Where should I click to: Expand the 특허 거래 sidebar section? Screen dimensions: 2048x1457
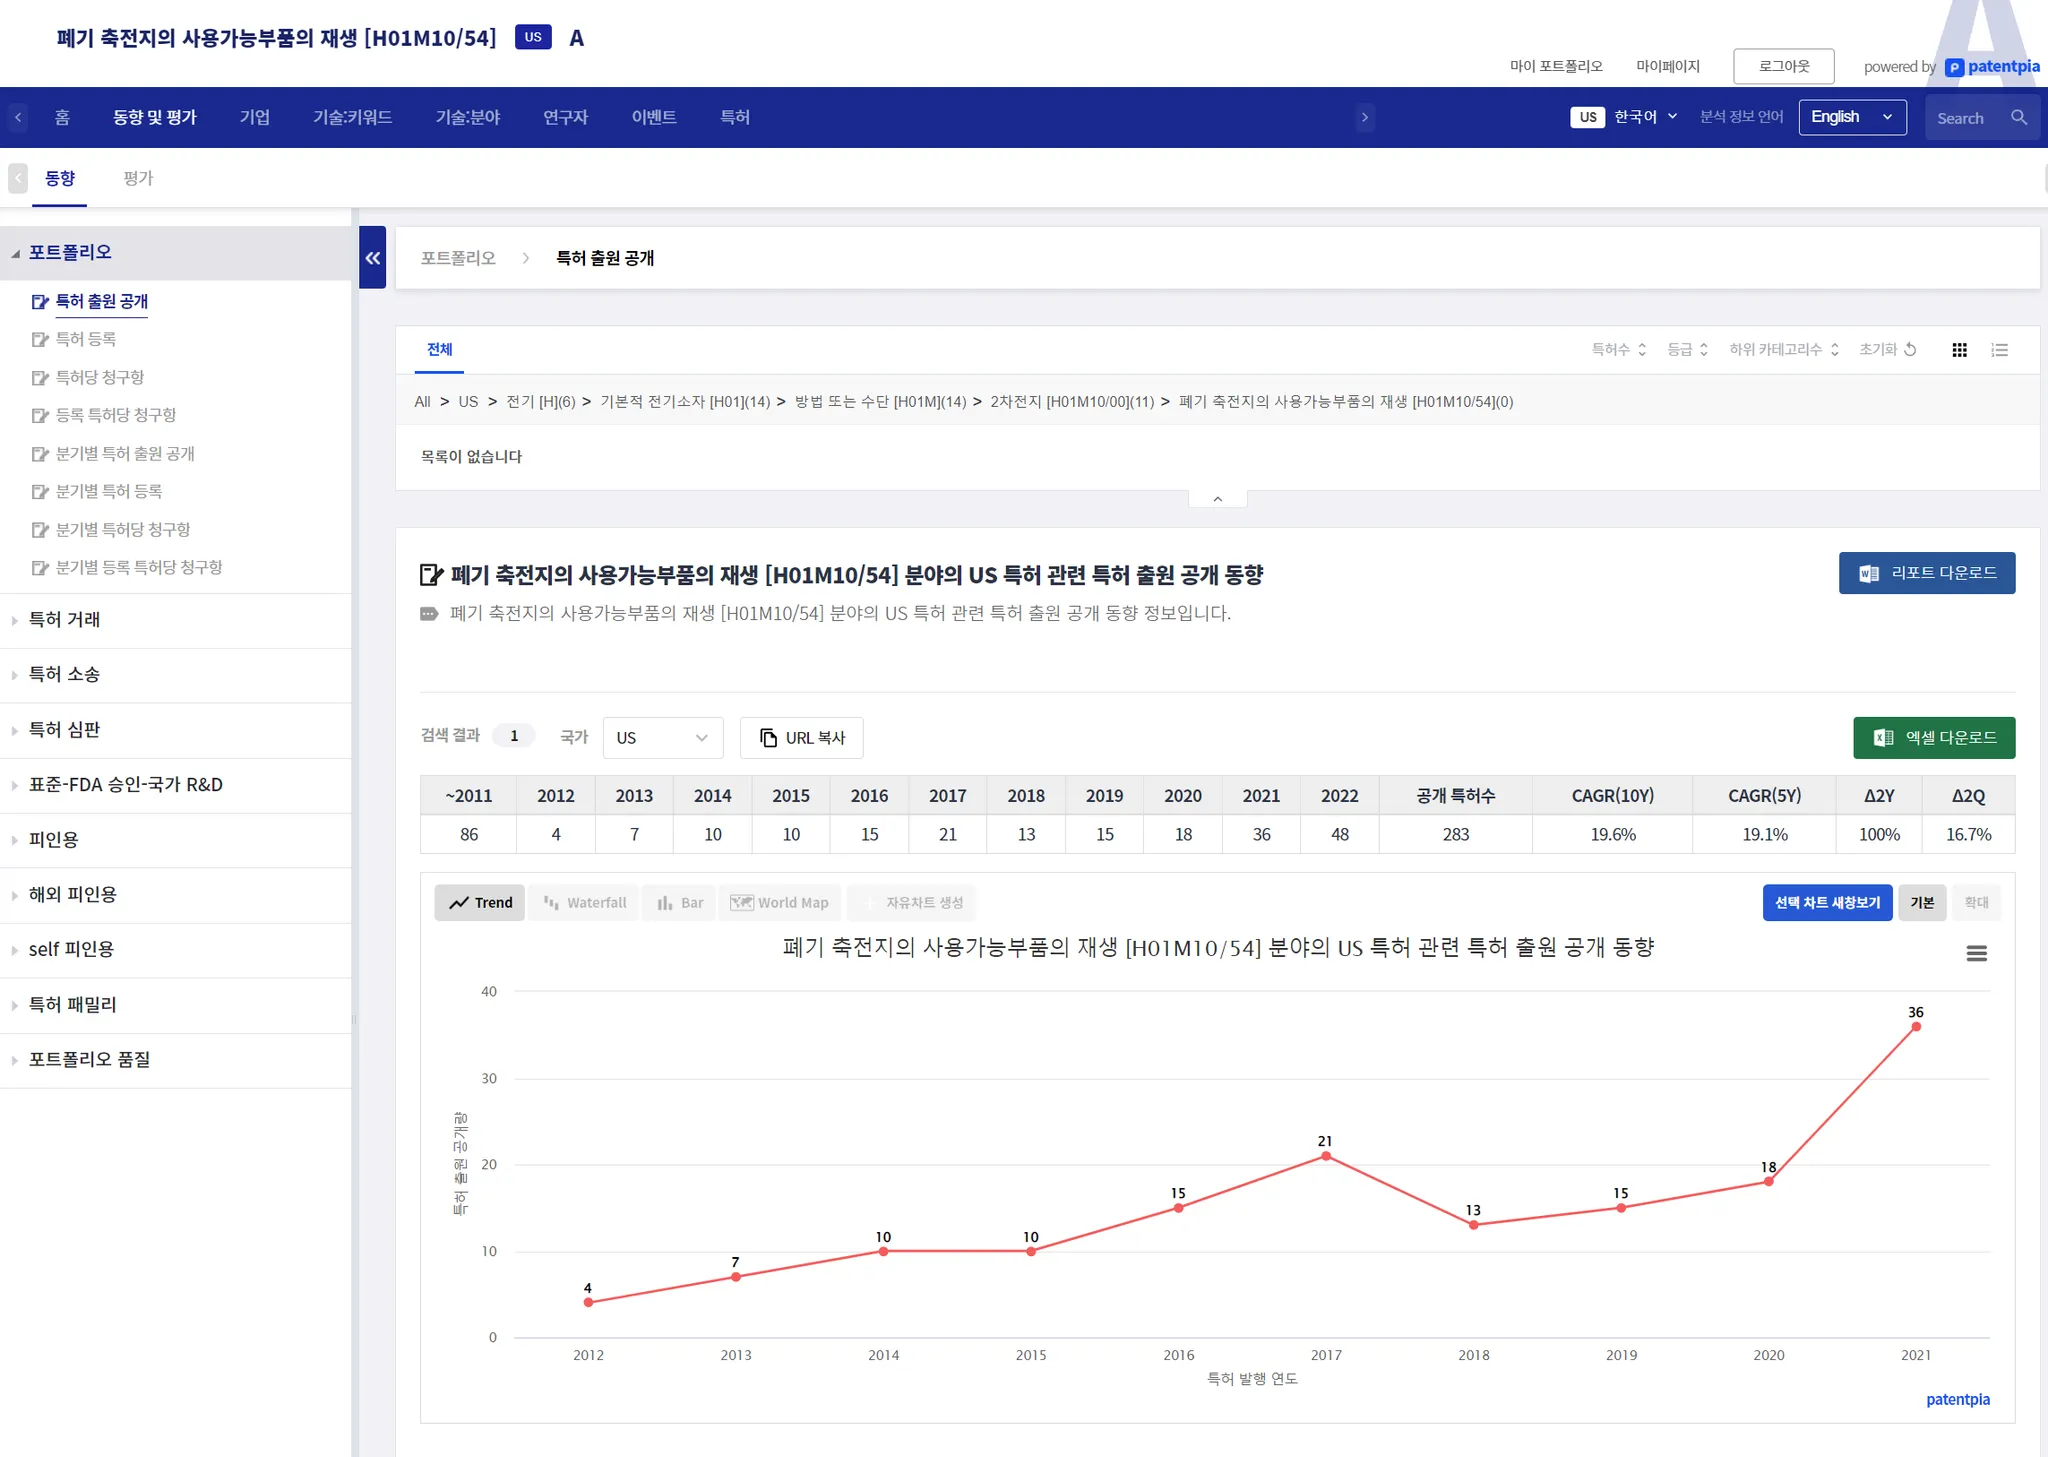click(x=65, y=620)
